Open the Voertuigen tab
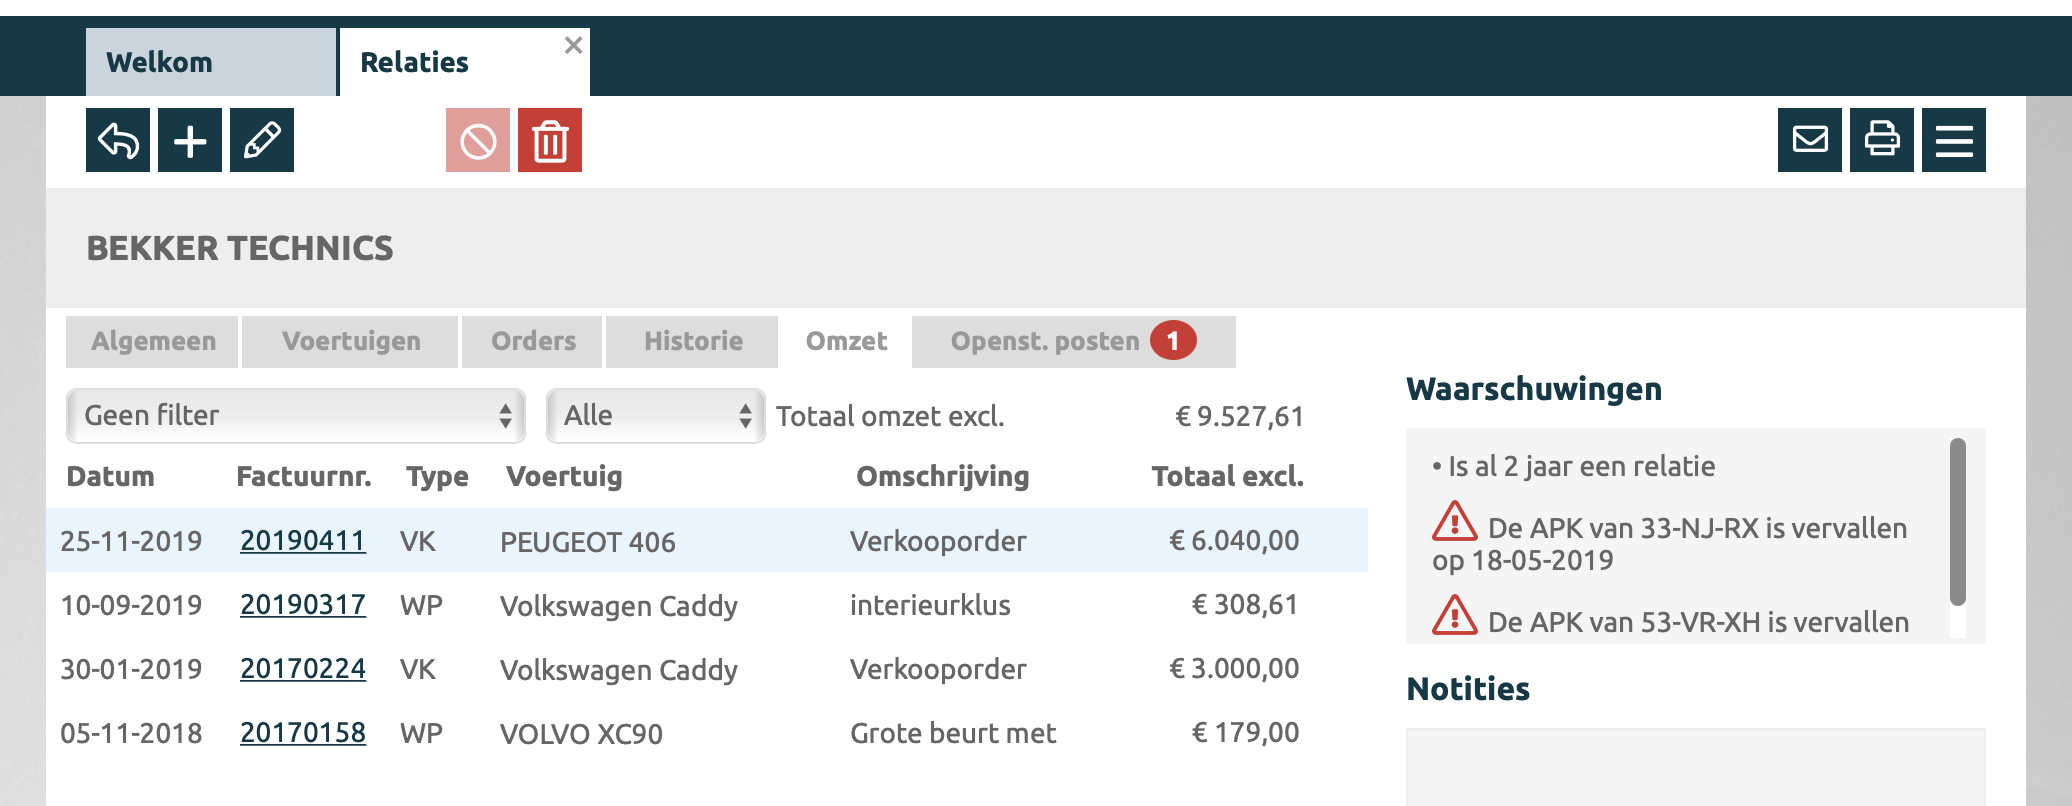This screenshot has width=2072, height=806. coord(351,342)
